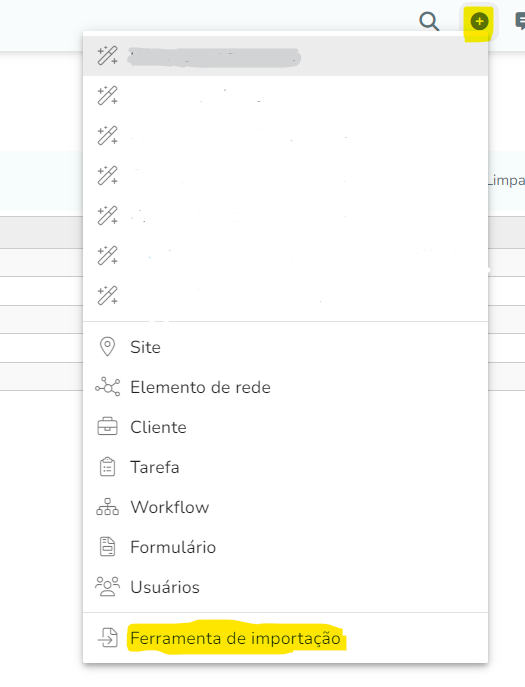Click the document icon for Formulário

[x=107, y=546]
